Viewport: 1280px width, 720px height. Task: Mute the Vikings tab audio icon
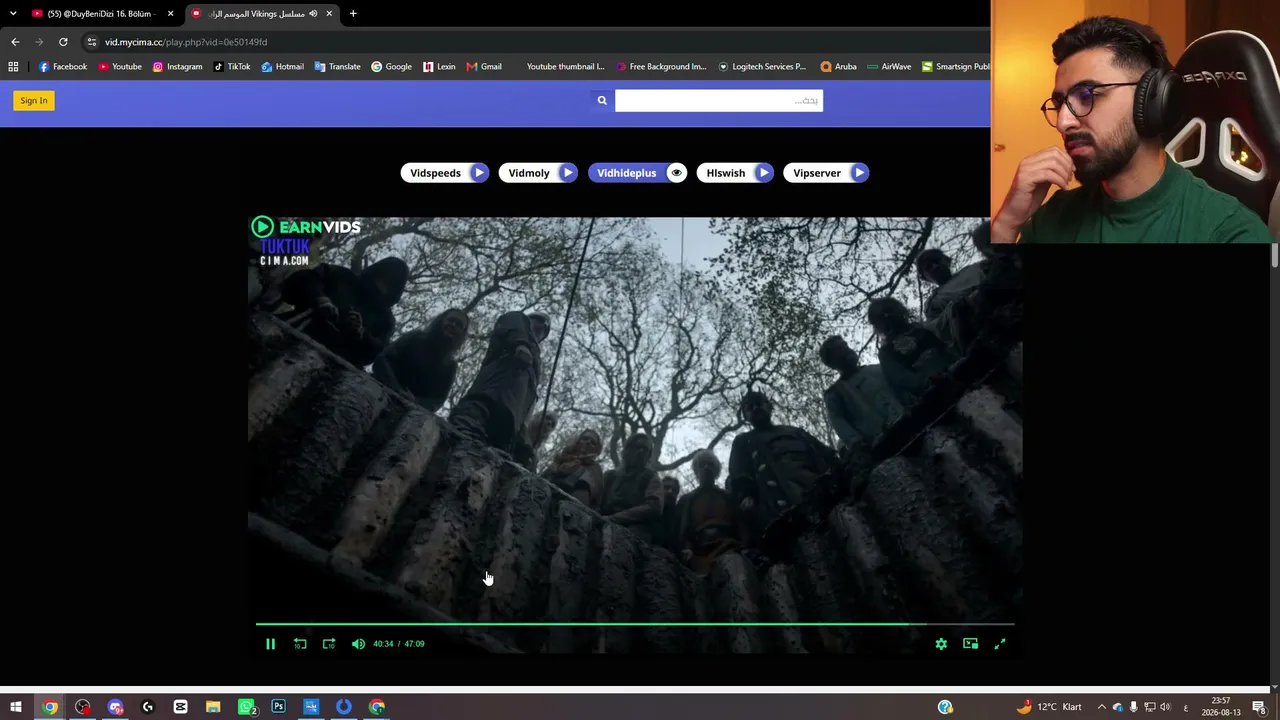[x=313, y=14]
